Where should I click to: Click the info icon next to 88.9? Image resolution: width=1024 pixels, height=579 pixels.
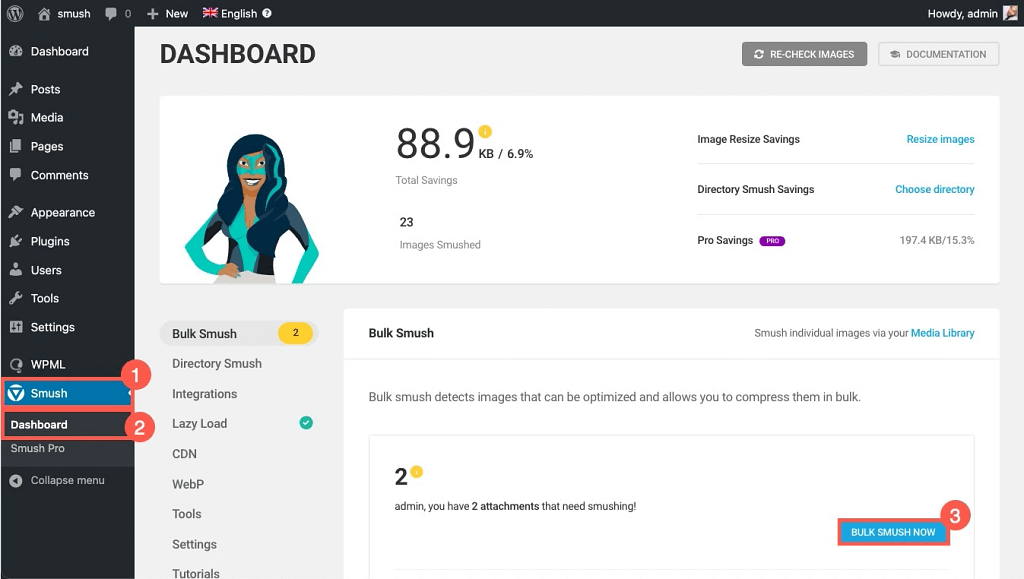pyautogui.click(x=485, y=131)
